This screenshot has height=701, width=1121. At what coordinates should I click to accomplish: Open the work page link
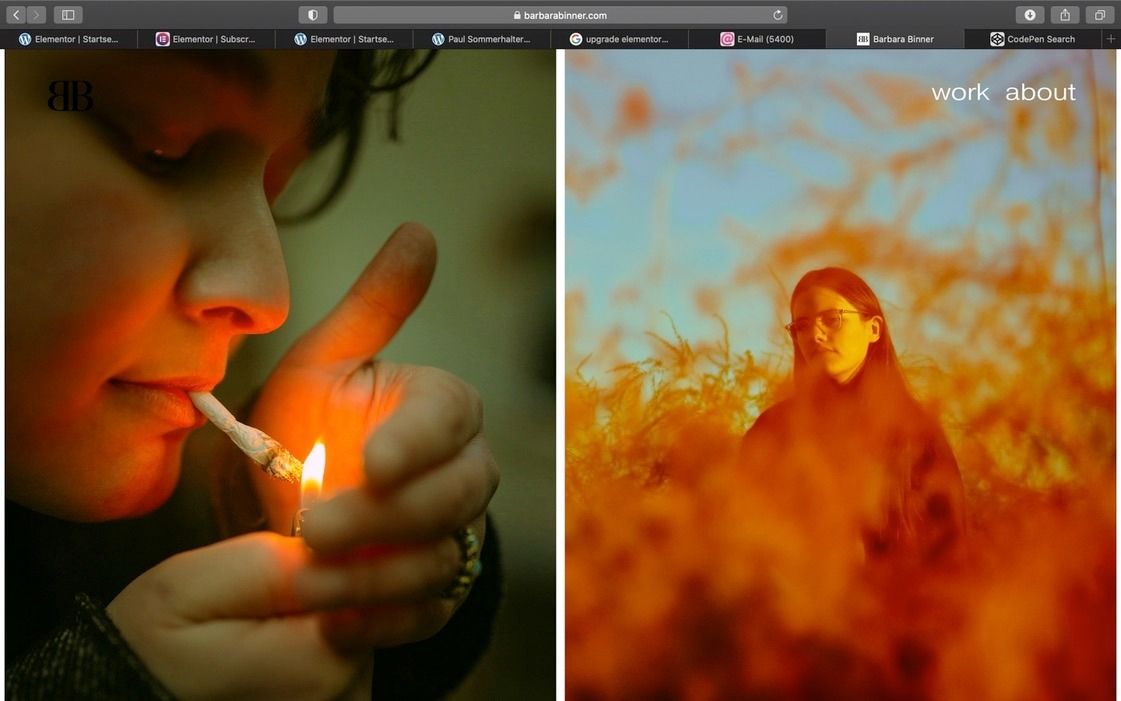pos(960,92)
